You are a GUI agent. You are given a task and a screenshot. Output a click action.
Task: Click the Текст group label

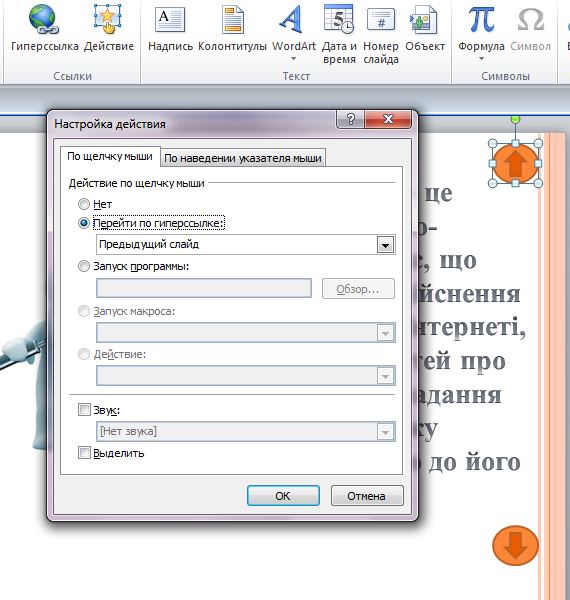pyautogui.click(x=296, y=76)
